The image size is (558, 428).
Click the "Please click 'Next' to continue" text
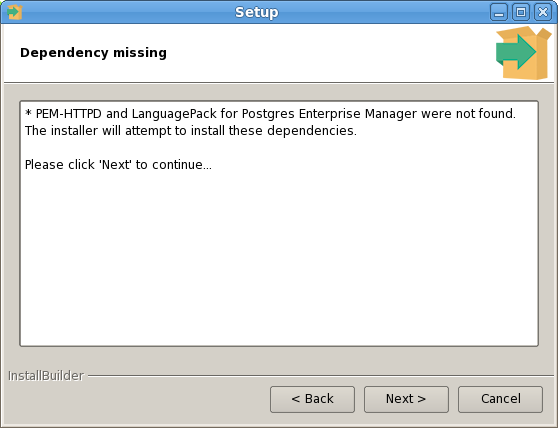pos(118,165)
